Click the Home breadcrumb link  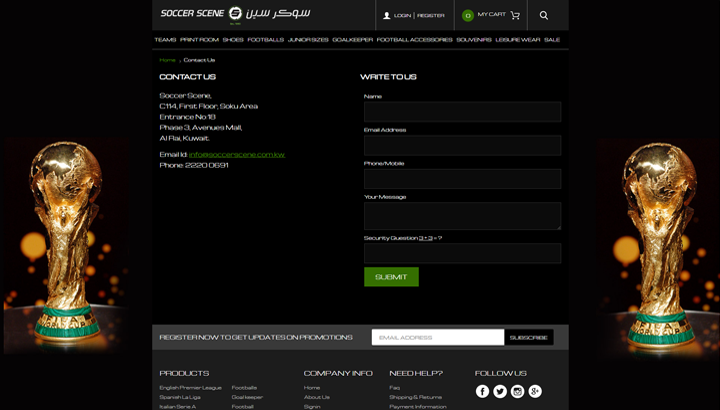[x=167, y=60]
